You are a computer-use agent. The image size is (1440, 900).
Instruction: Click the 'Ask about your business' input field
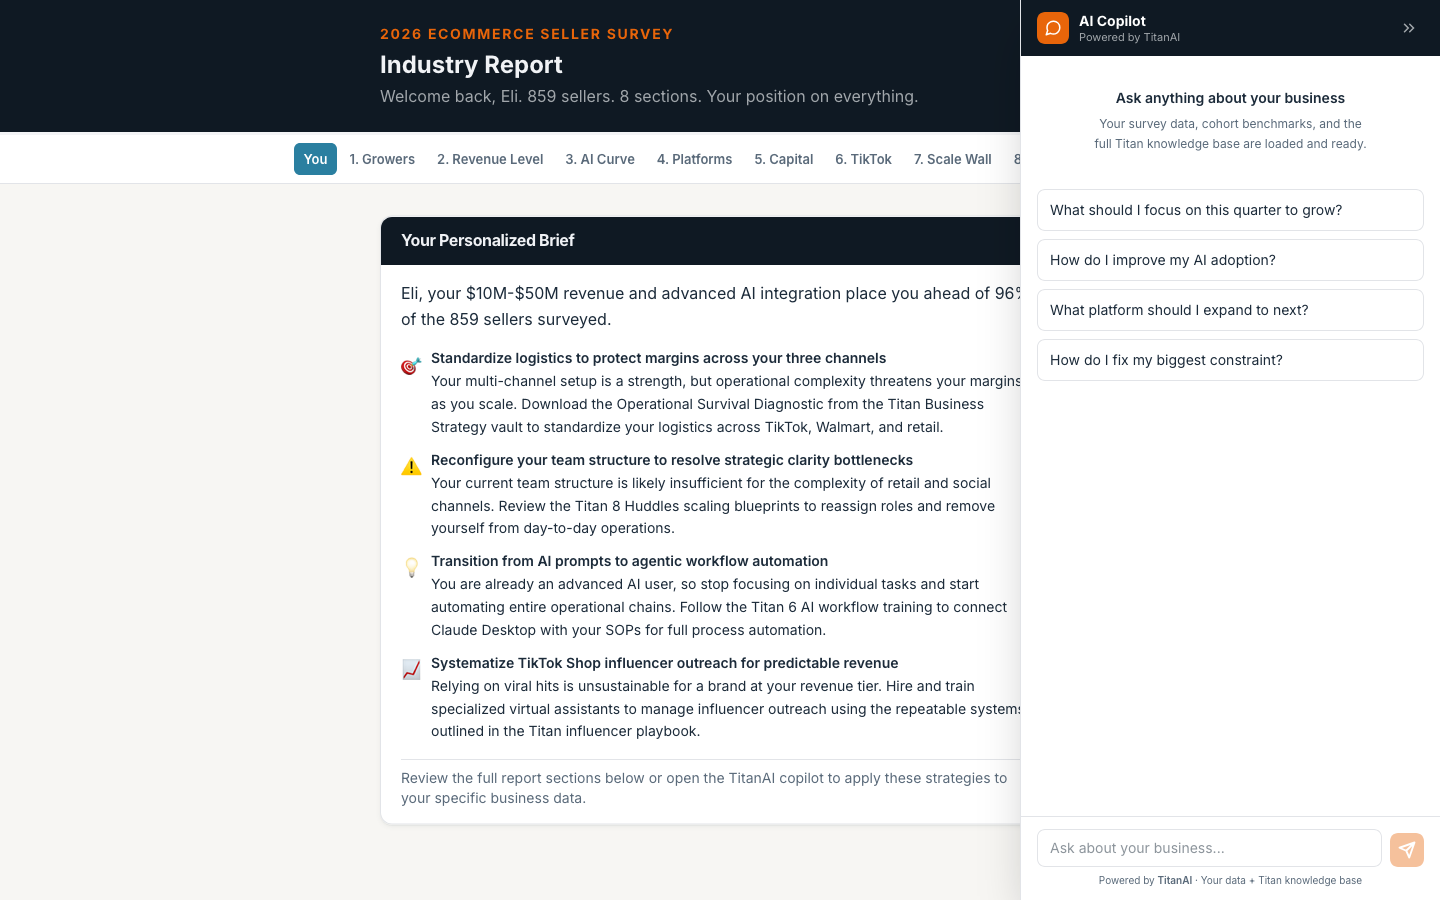pyautogui.click(x=1209, y=848)
